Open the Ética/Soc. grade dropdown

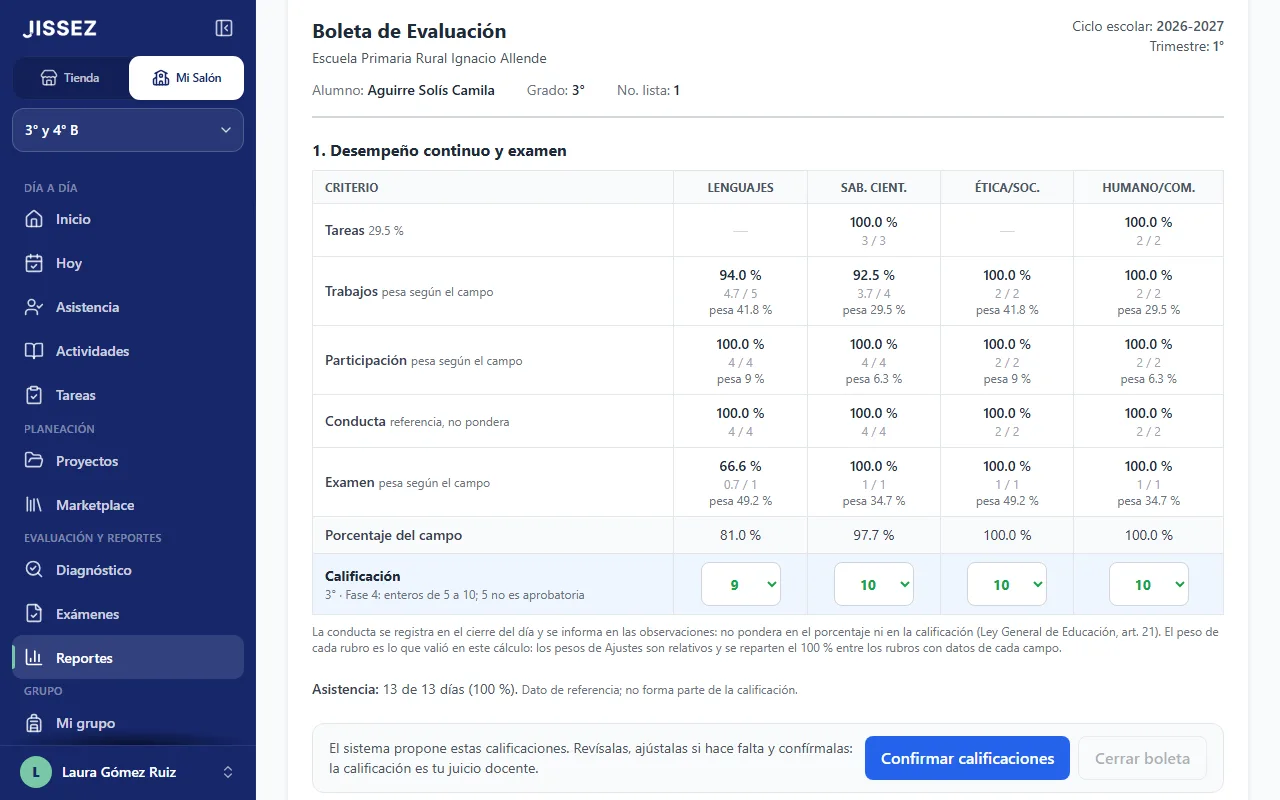tap(1007, 585)
